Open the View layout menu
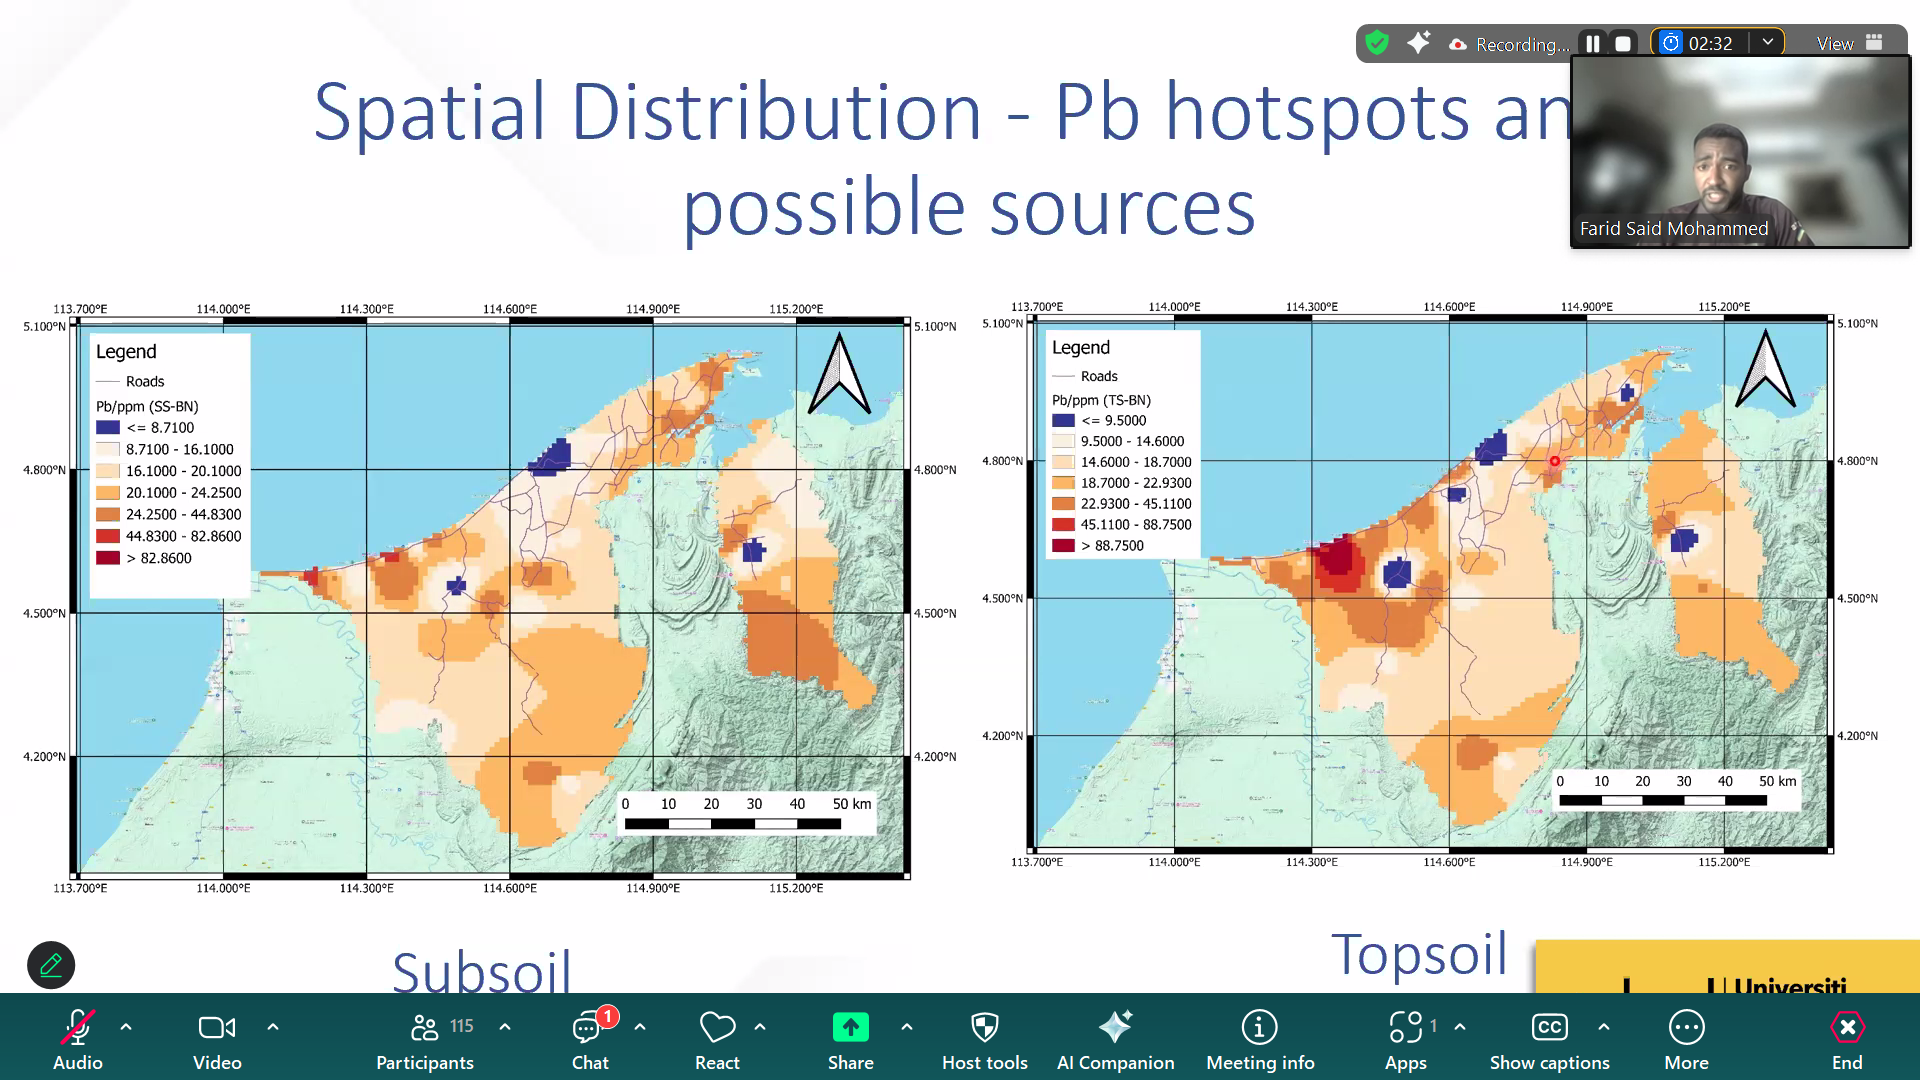This screenshot has height=1080, width=1920. pyautogui.click(x=1835, y=43)
